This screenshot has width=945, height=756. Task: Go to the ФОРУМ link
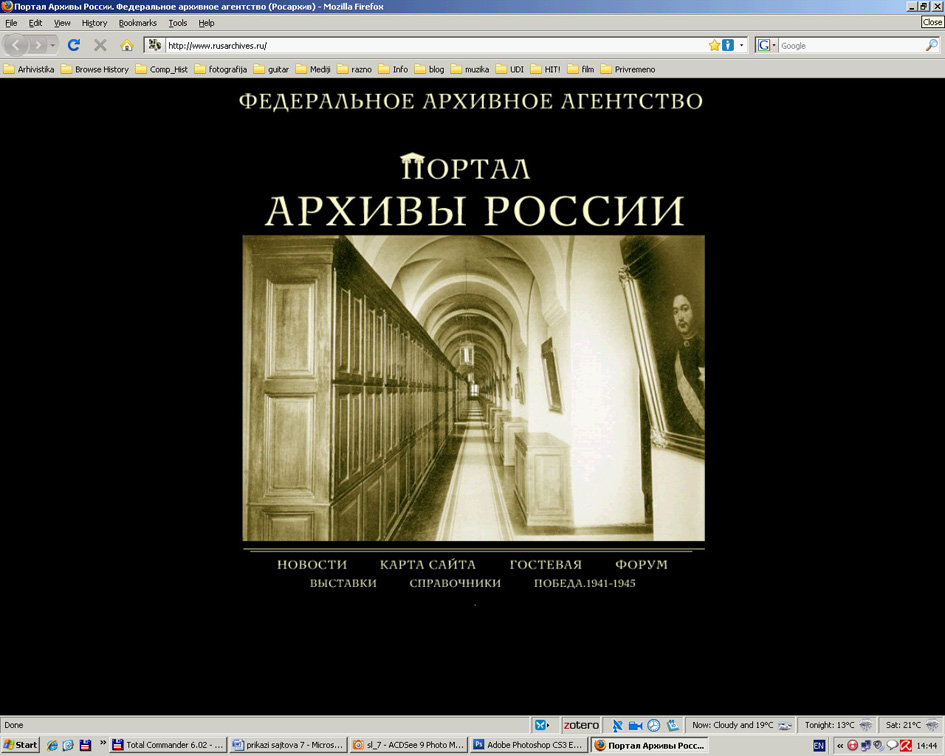641,565
